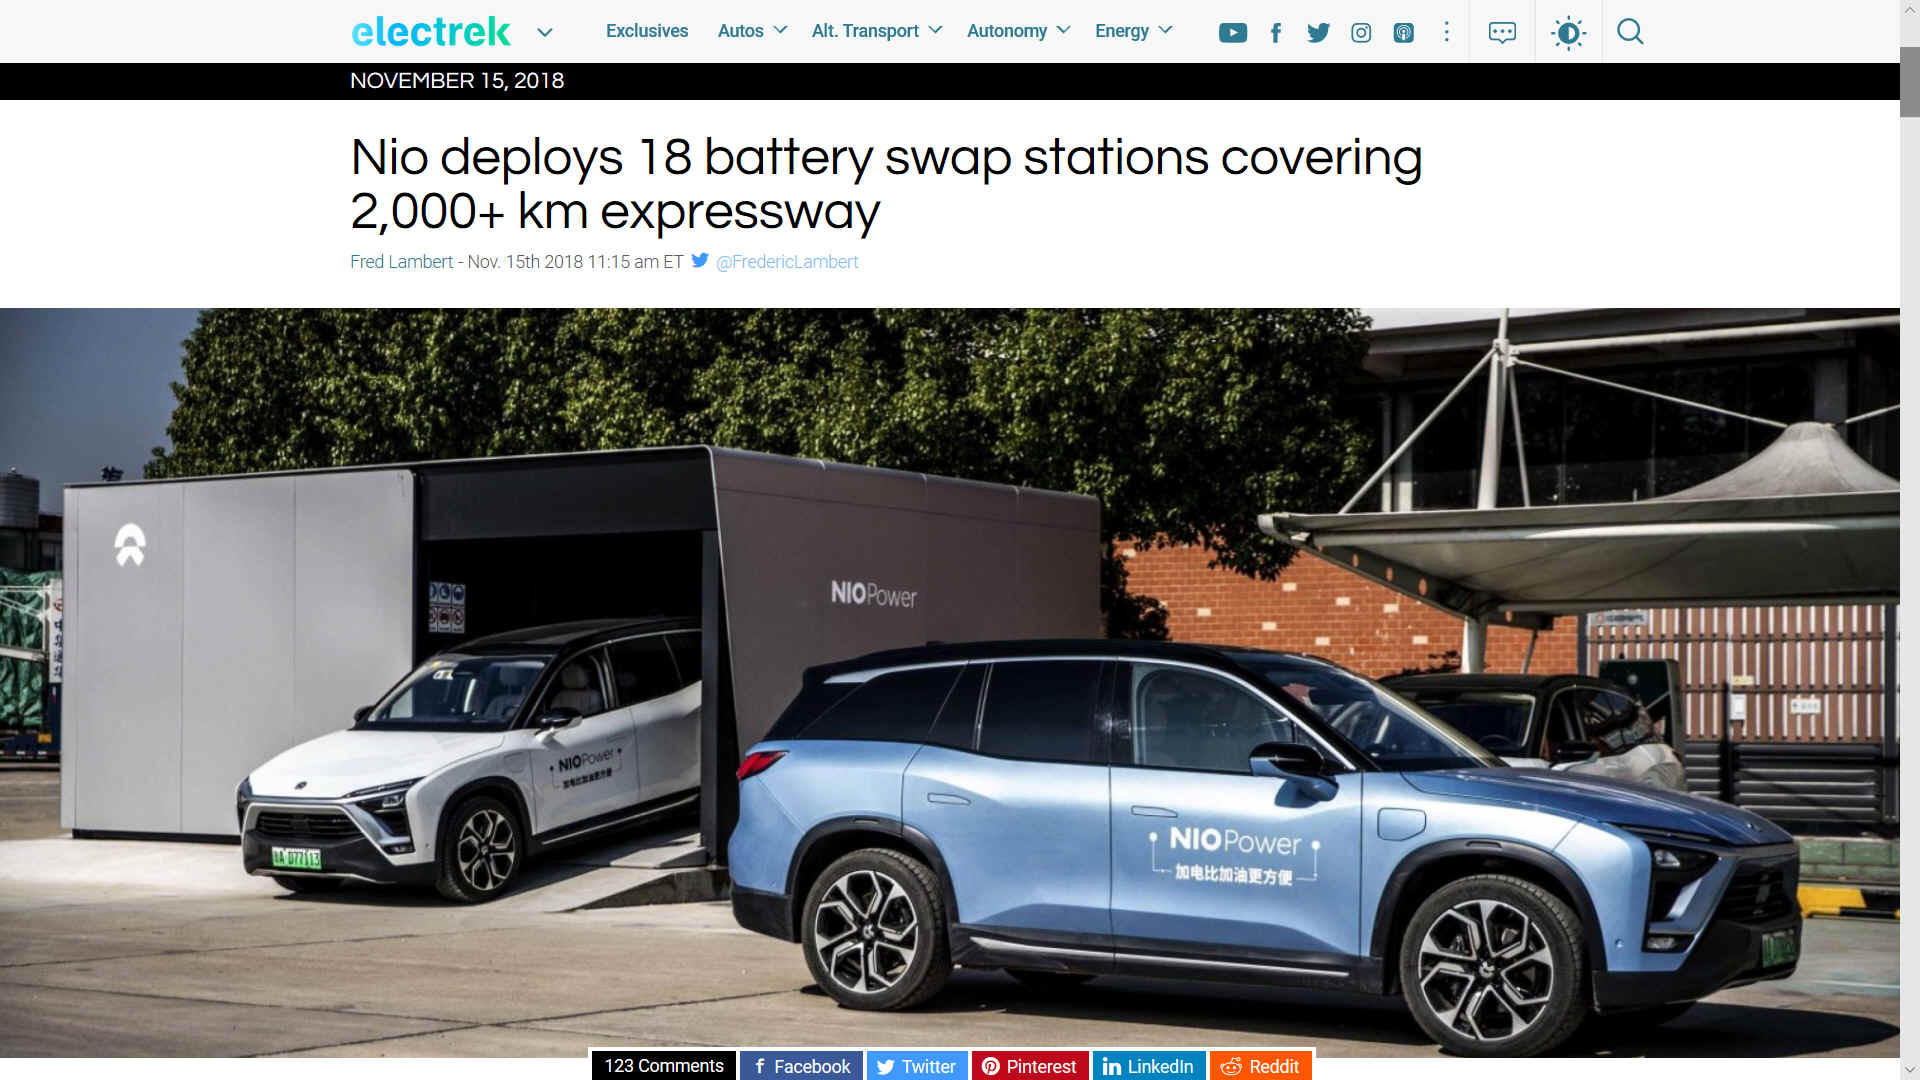
Task: Open the search magnifier icon
Action: pos(1630,32)
